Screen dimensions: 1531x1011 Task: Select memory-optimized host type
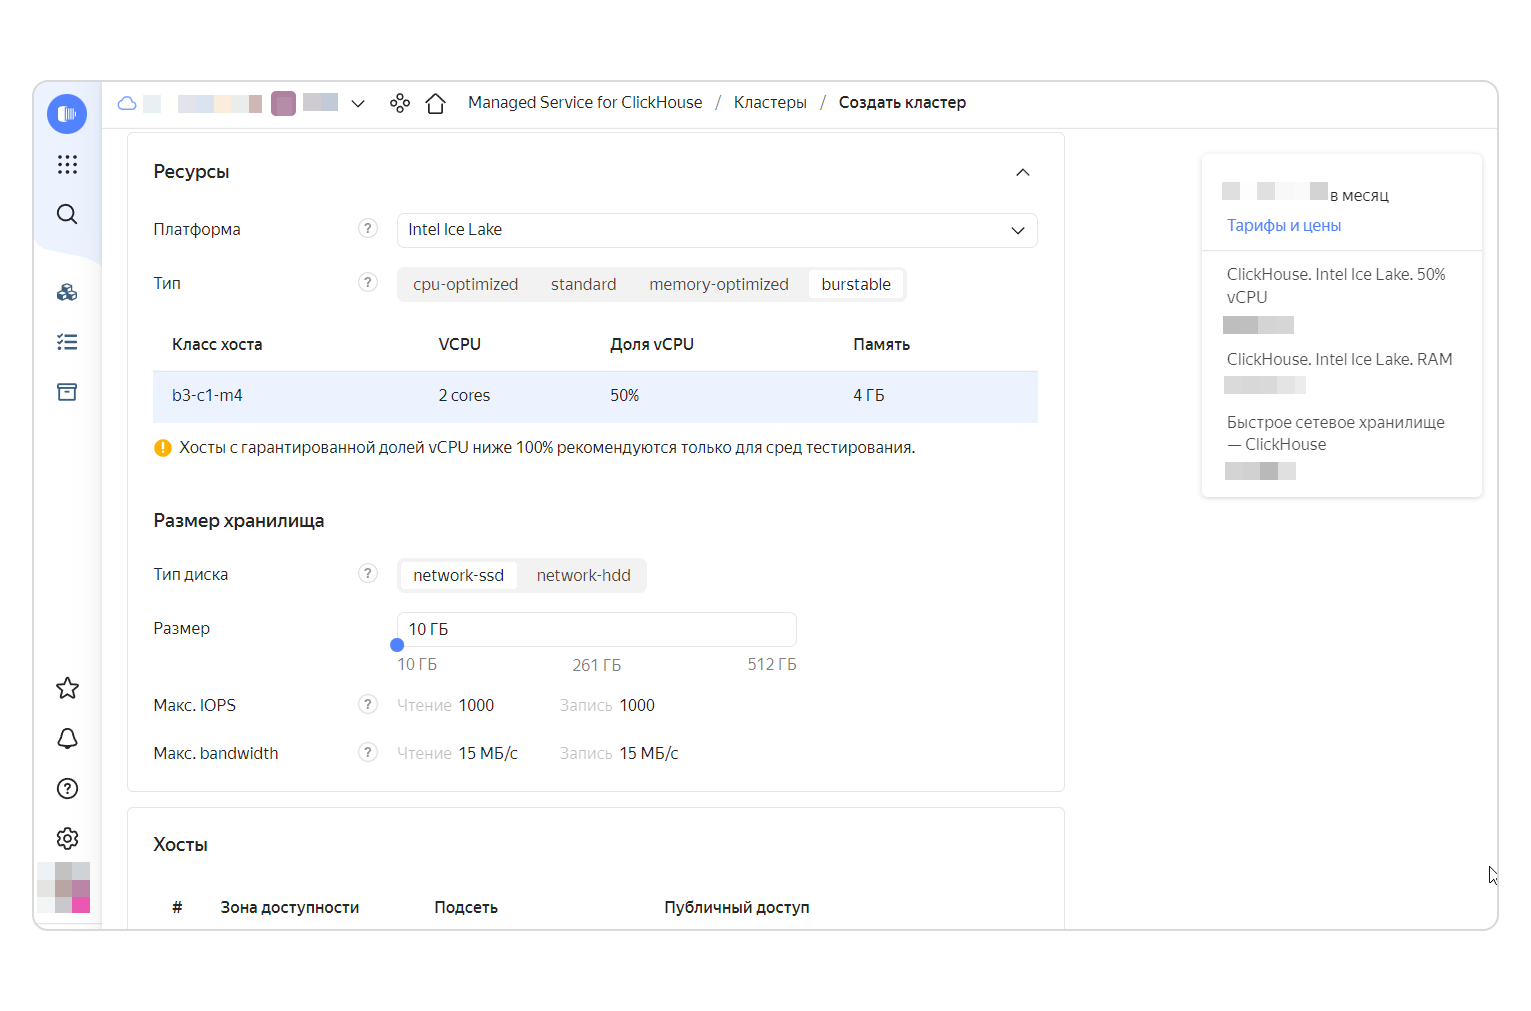[719, 285]
